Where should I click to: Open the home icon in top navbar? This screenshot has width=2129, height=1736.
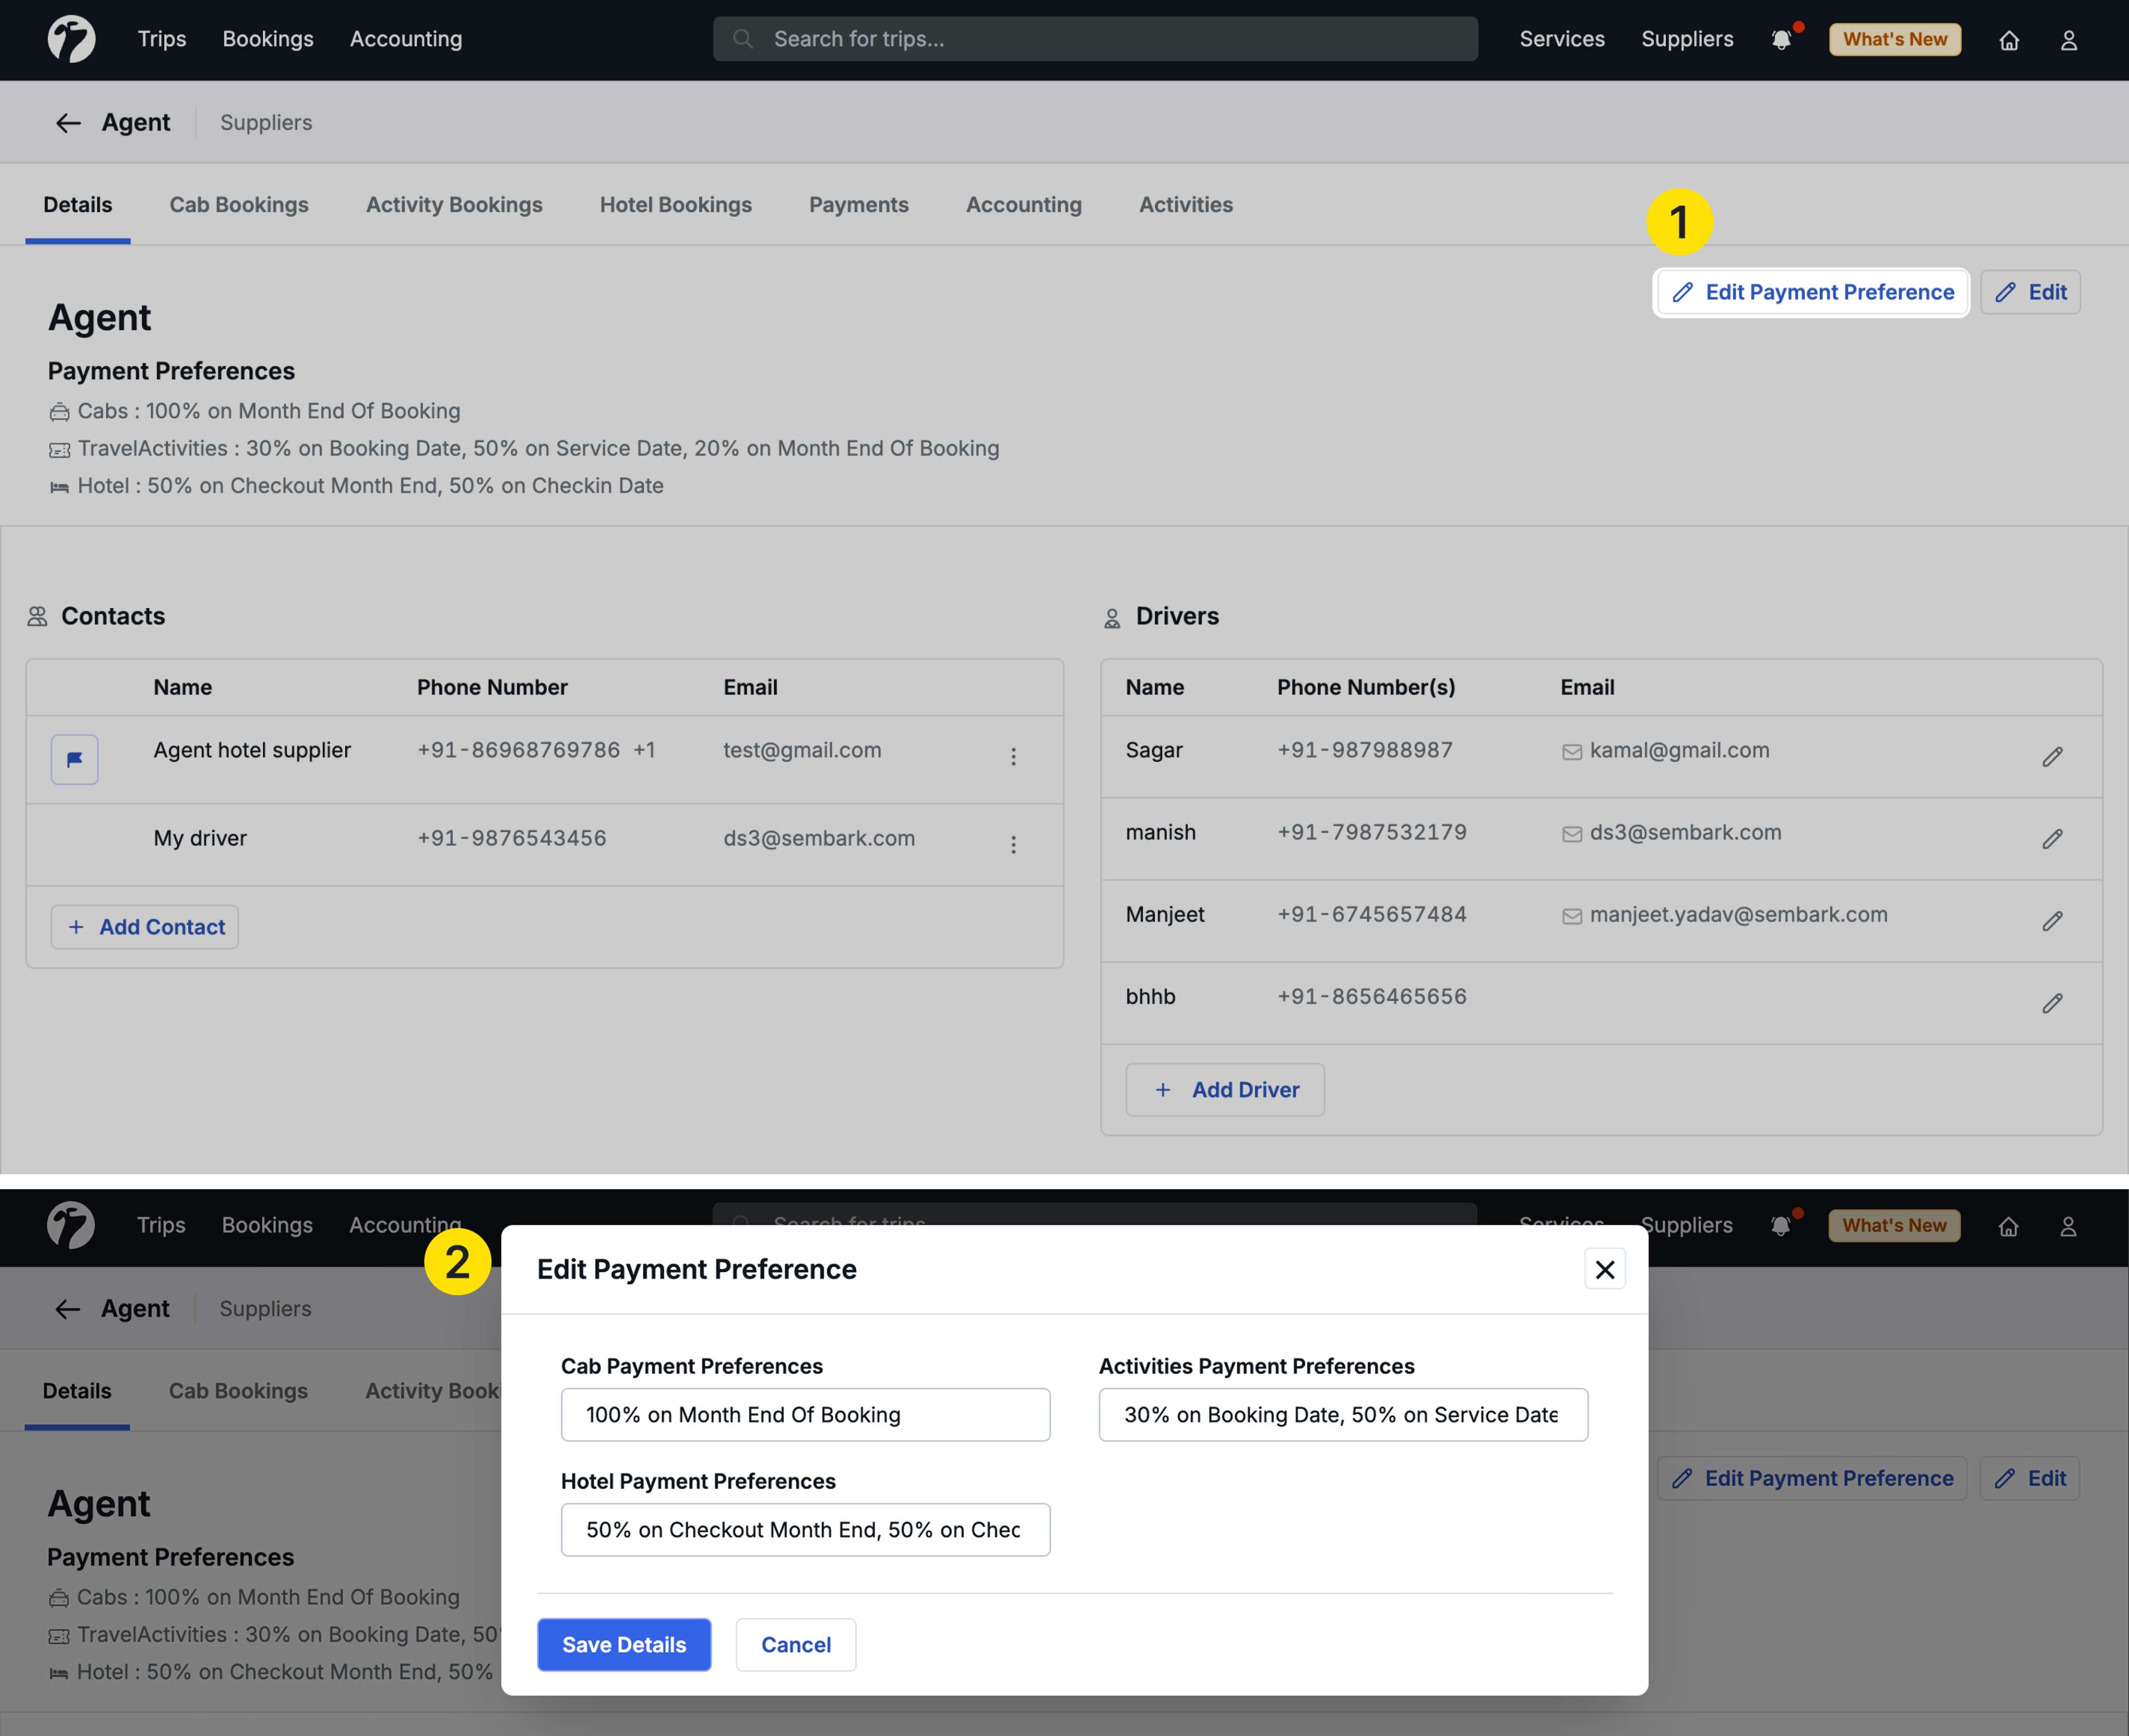tap(2009, 40)
